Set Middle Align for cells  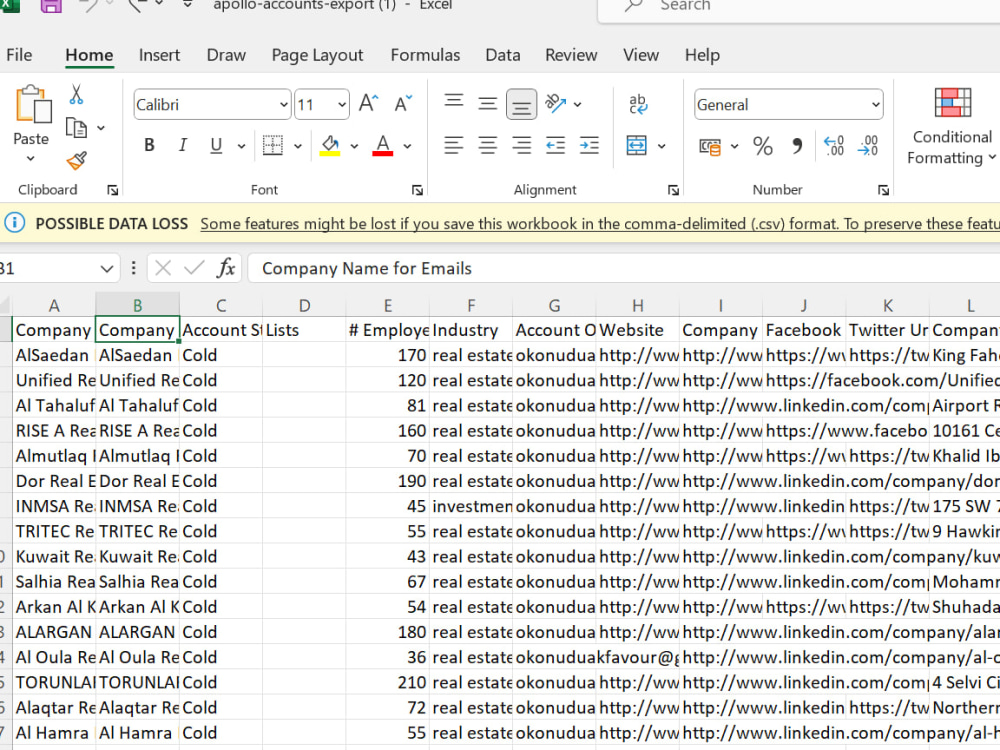coord(487,103)
